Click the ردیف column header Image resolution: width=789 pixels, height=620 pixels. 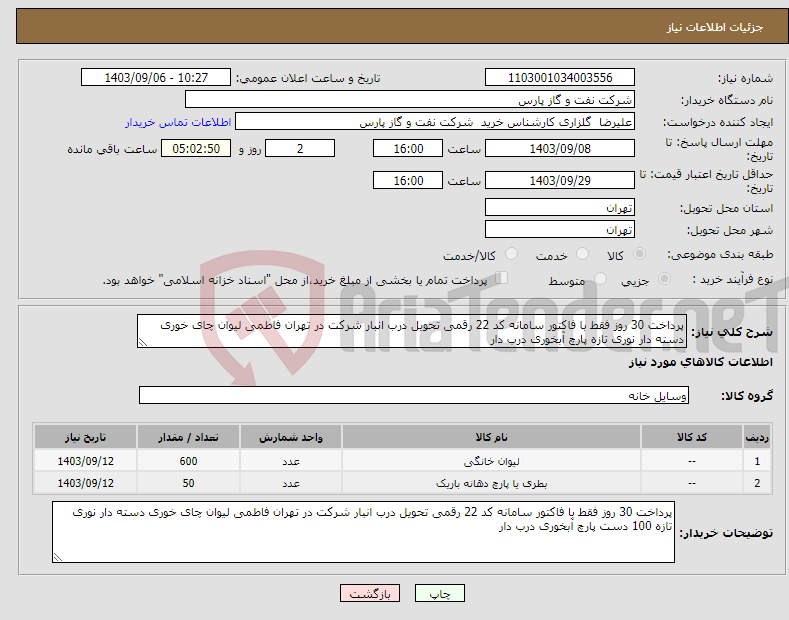click(x=757, y=437)
